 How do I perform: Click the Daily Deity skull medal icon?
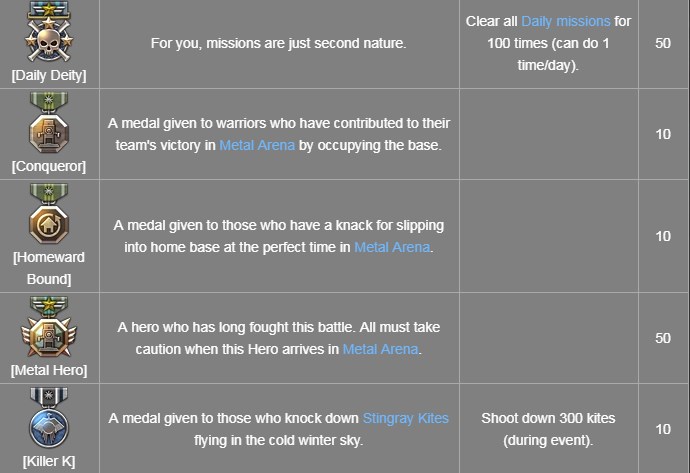tap(48, 32)
